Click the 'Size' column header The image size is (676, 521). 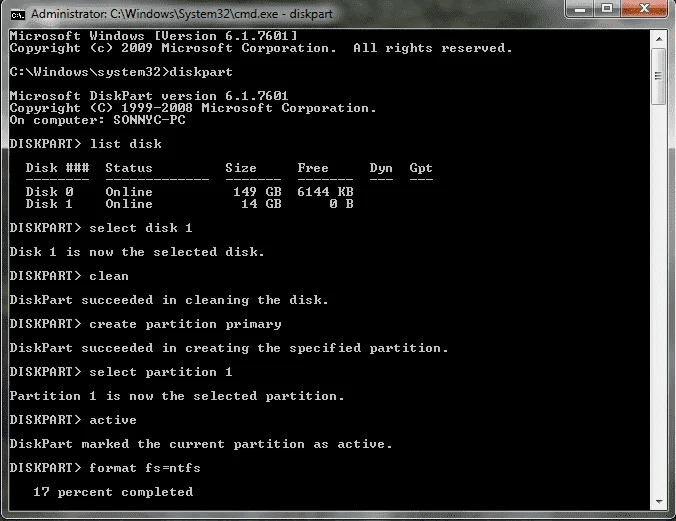241,168
